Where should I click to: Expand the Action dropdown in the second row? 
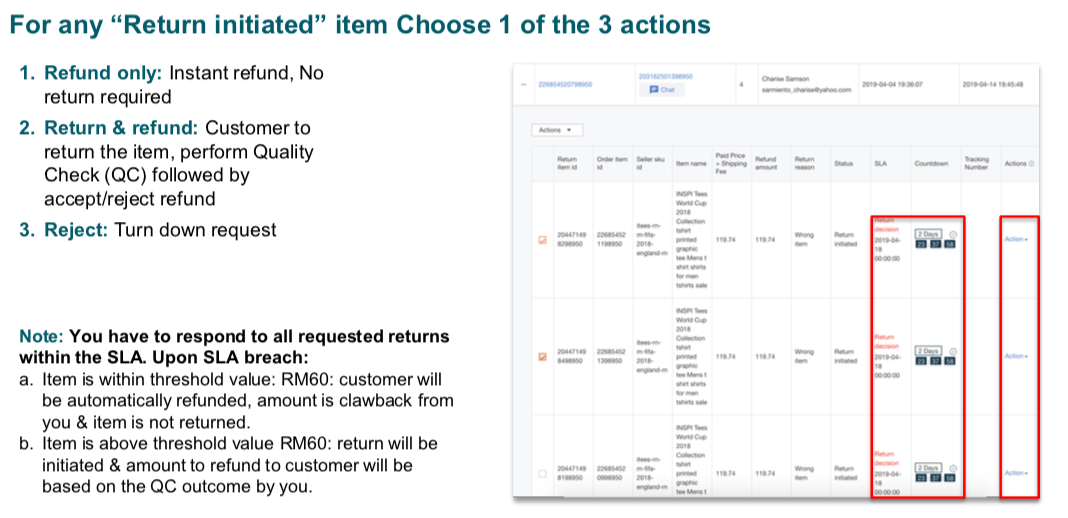[x=1016, y=356]
